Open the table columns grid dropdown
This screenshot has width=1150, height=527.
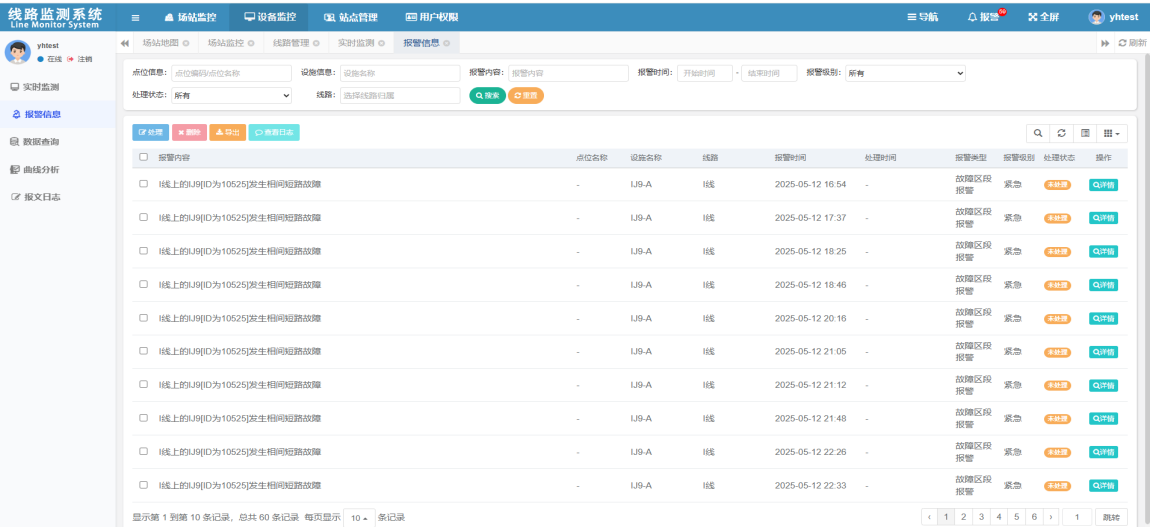coord(1112,133)
